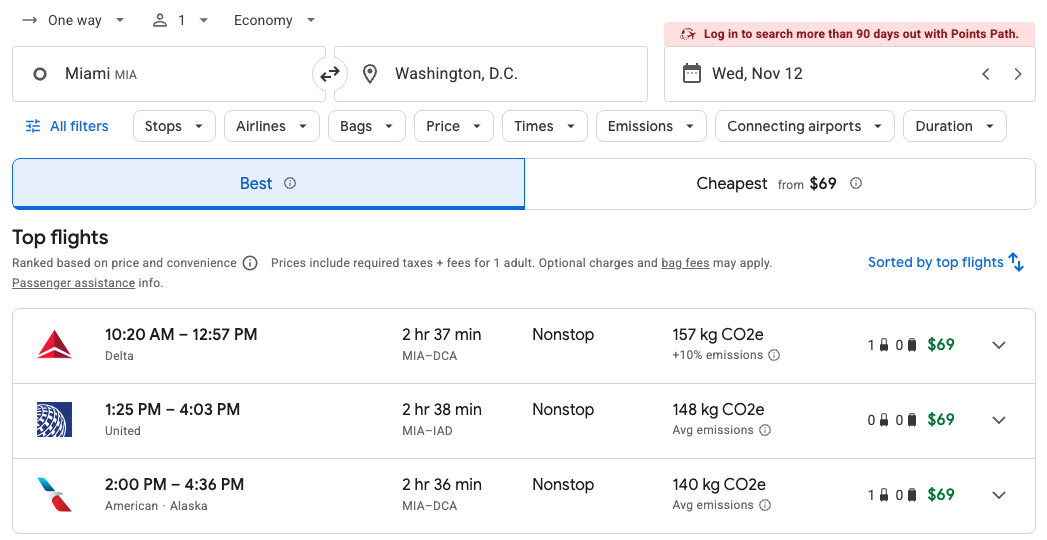1047x540 pixels.
Task: Click the Washington, D.C. destination field
Action: tap(491, 74)
